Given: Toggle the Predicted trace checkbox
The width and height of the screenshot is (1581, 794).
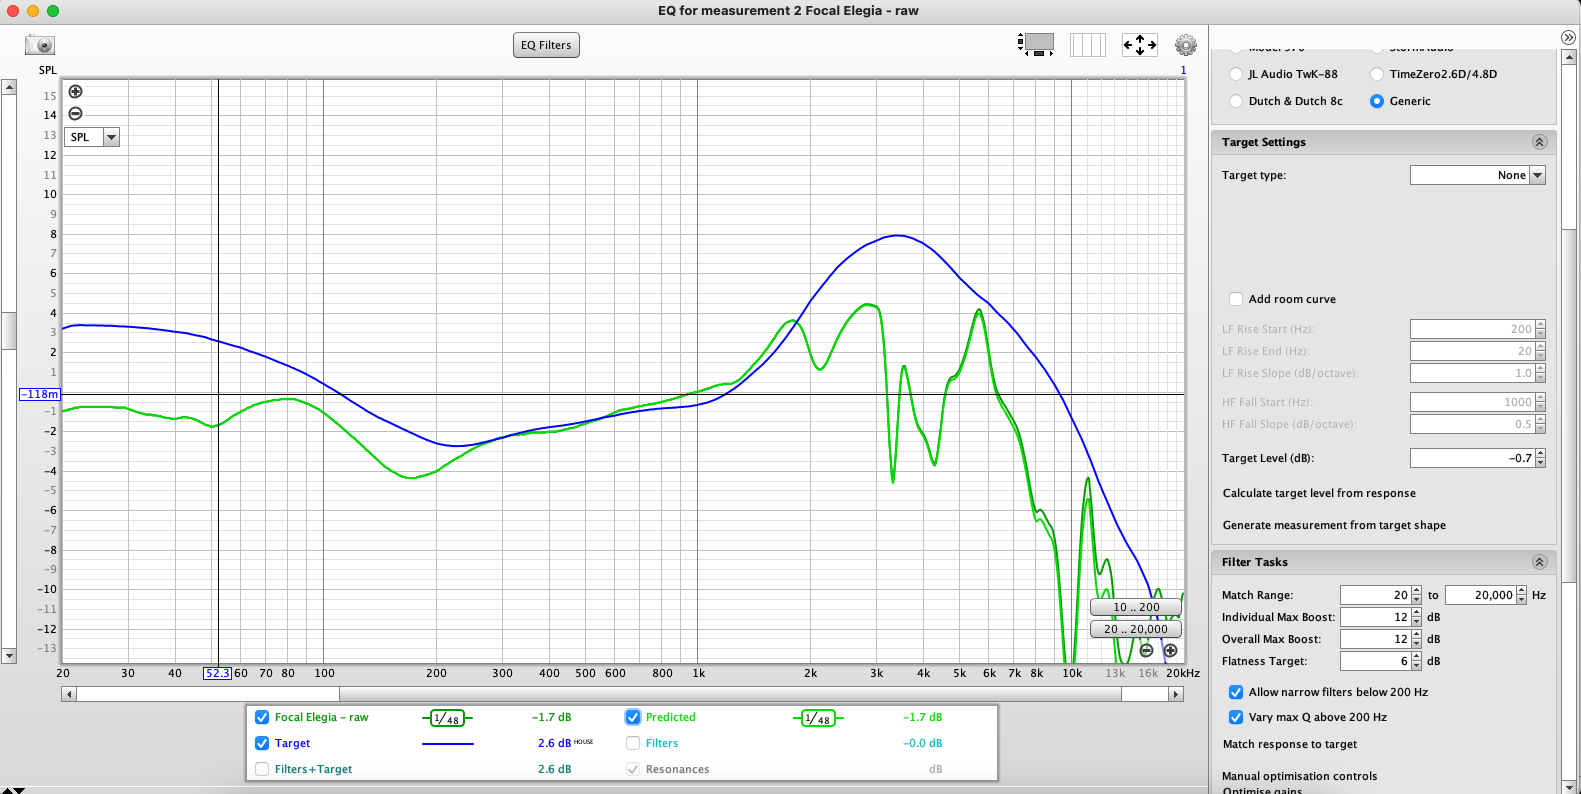Looking at the screenshot, I should tap(633, 717).
